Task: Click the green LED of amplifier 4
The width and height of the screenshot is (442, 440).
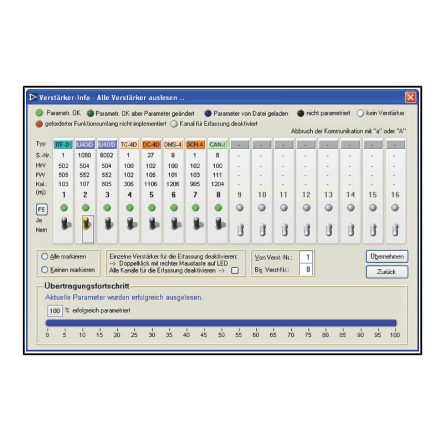Action: tap(130, 208)
